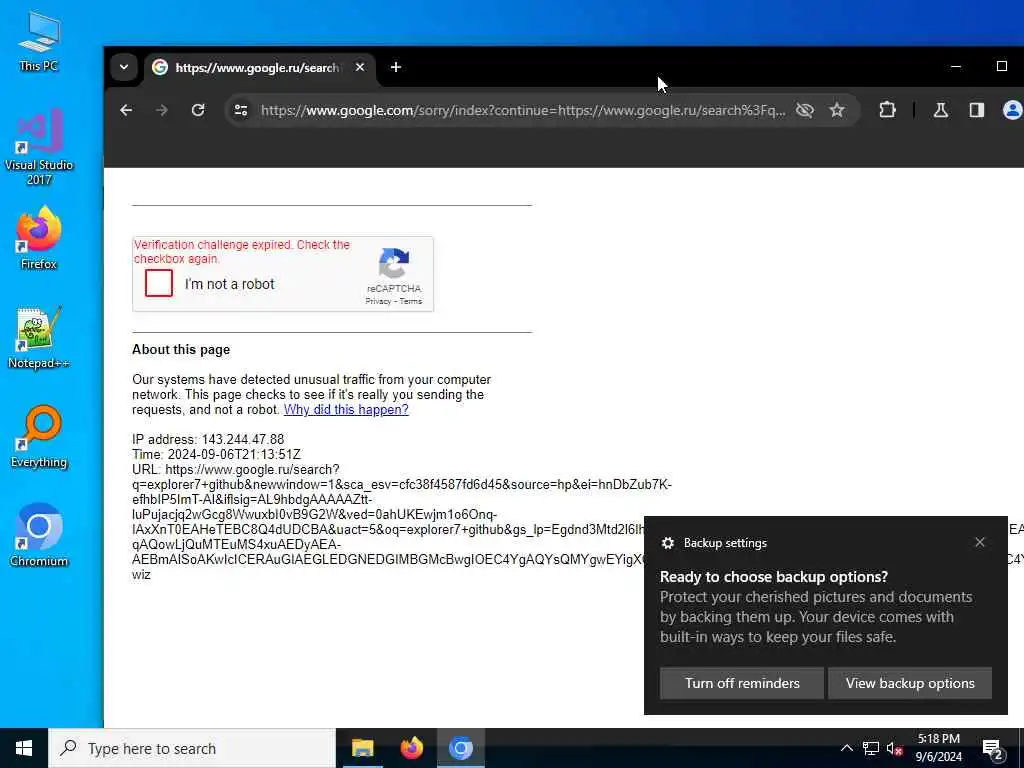Click the taskbar search box

point(192,748)
